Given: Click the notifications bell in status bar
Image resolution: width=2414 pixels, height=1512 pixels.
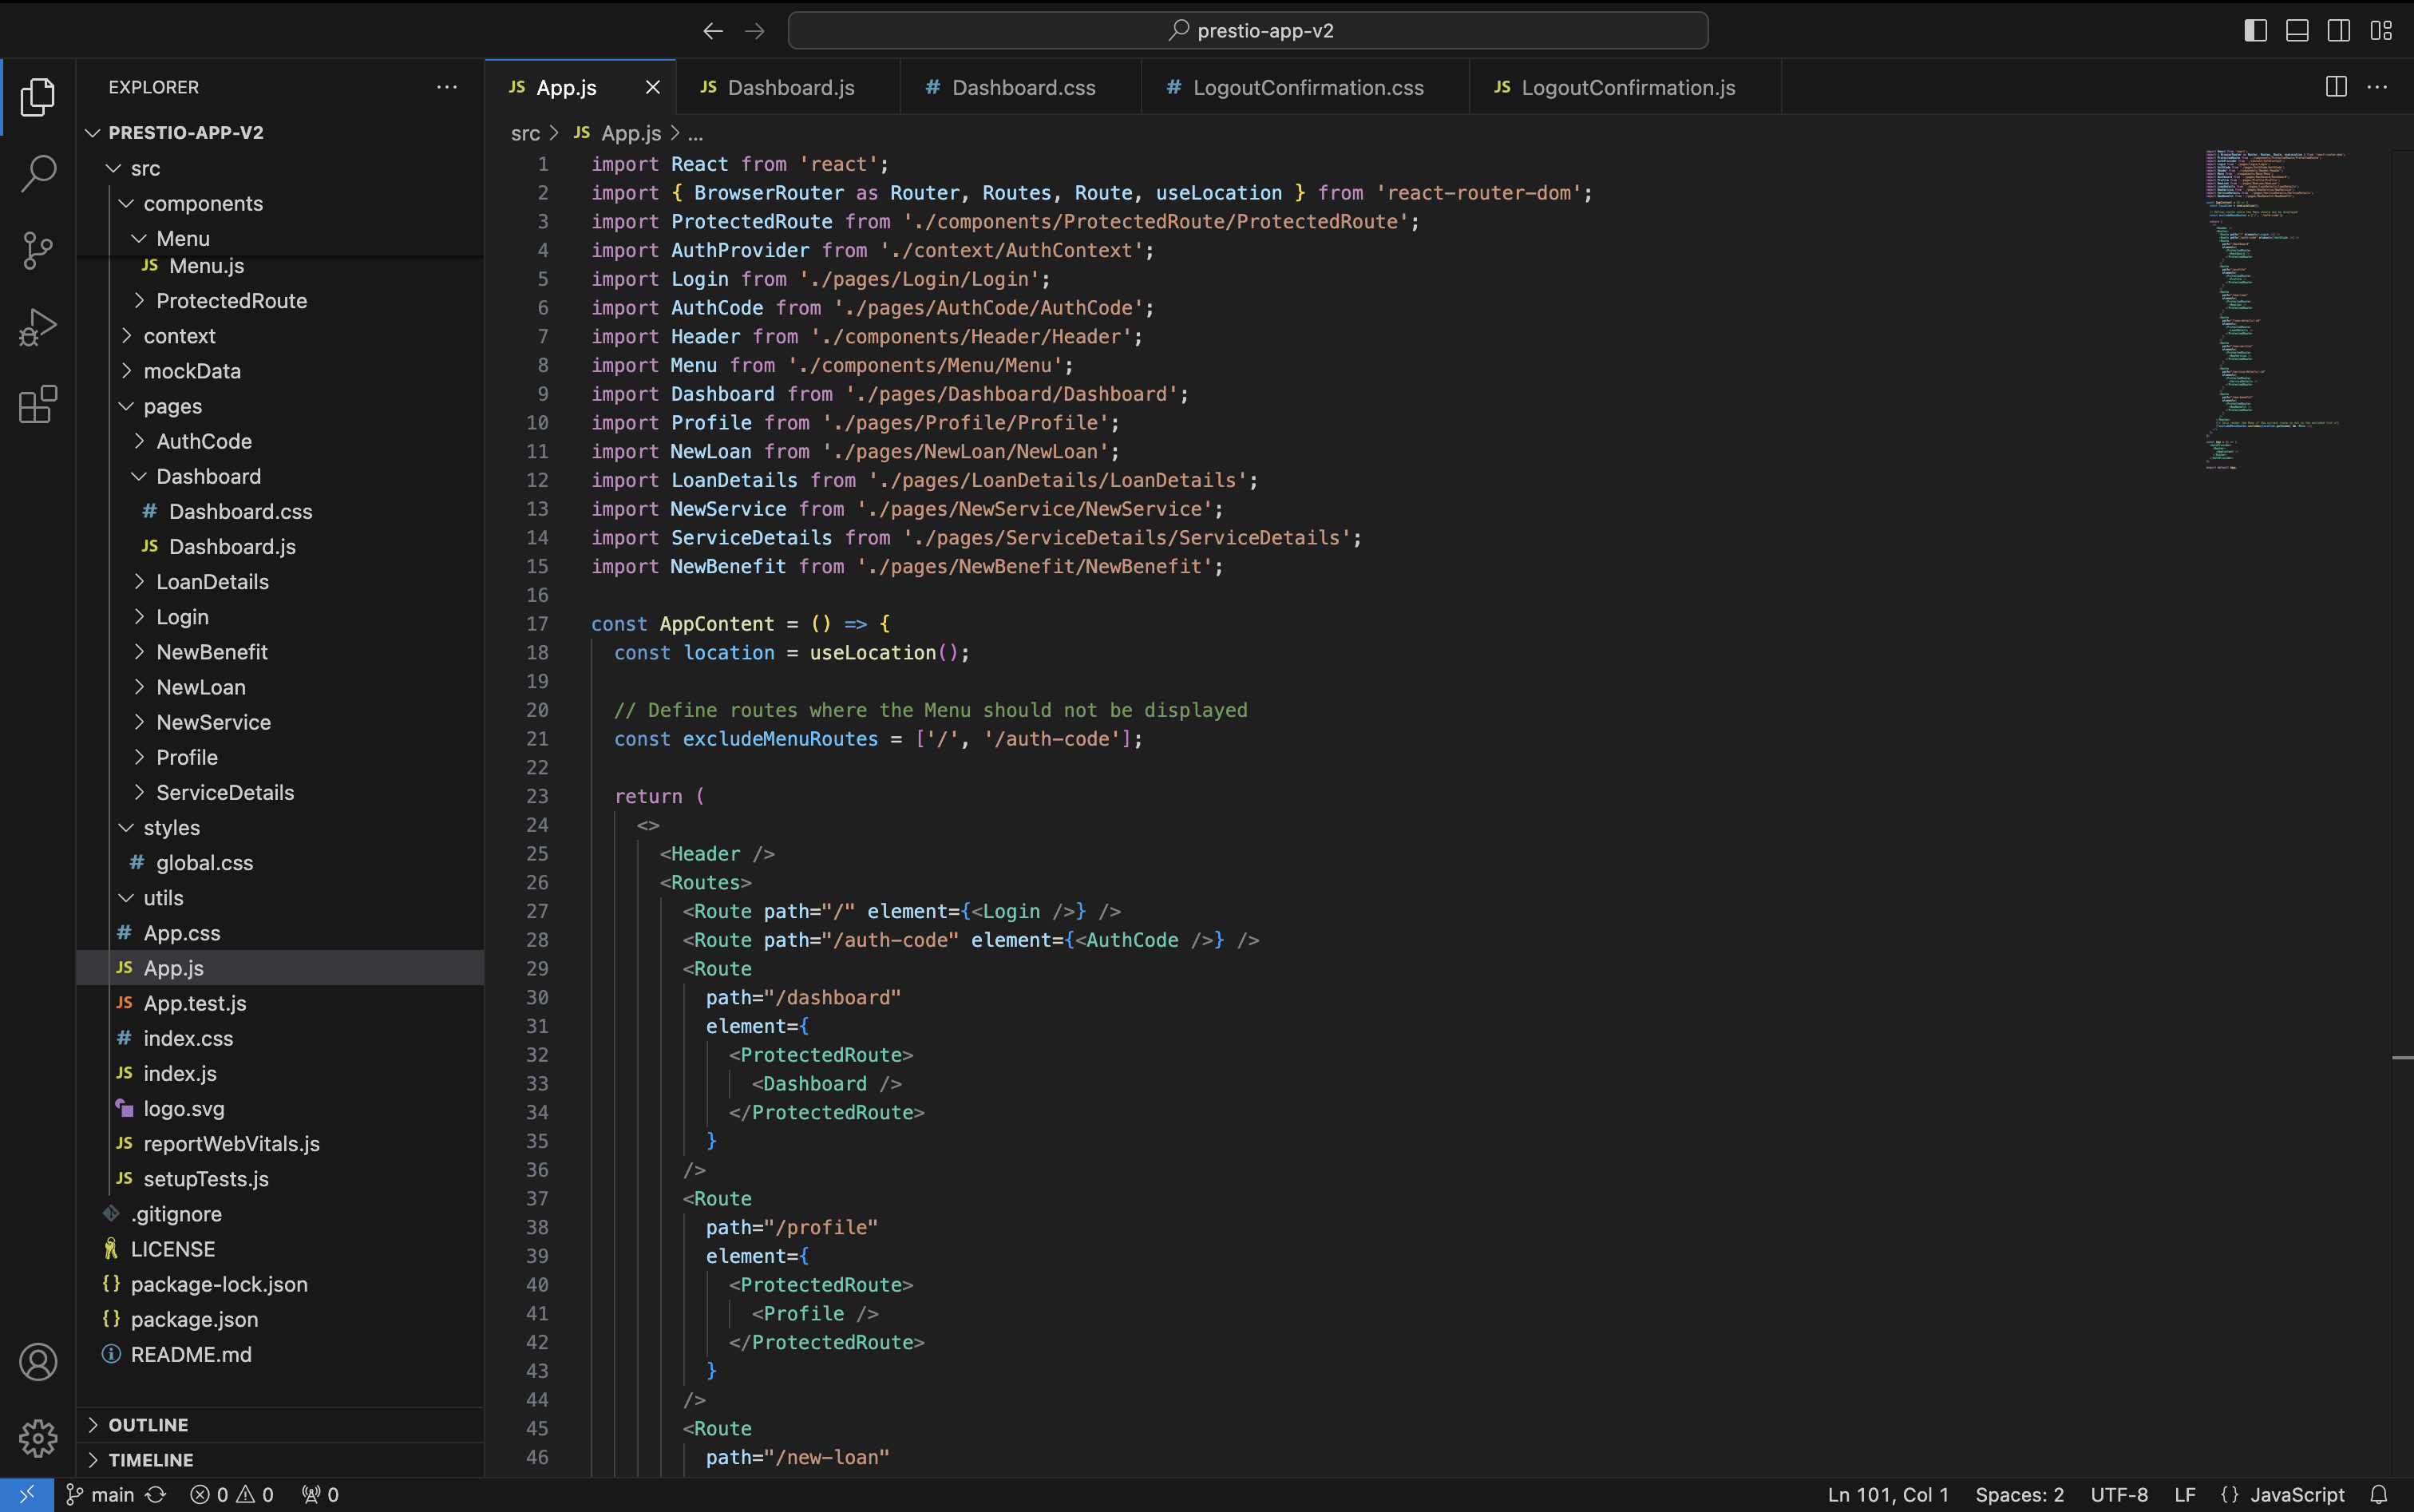Looking at the screenshot, I should pos(2379,1494).
